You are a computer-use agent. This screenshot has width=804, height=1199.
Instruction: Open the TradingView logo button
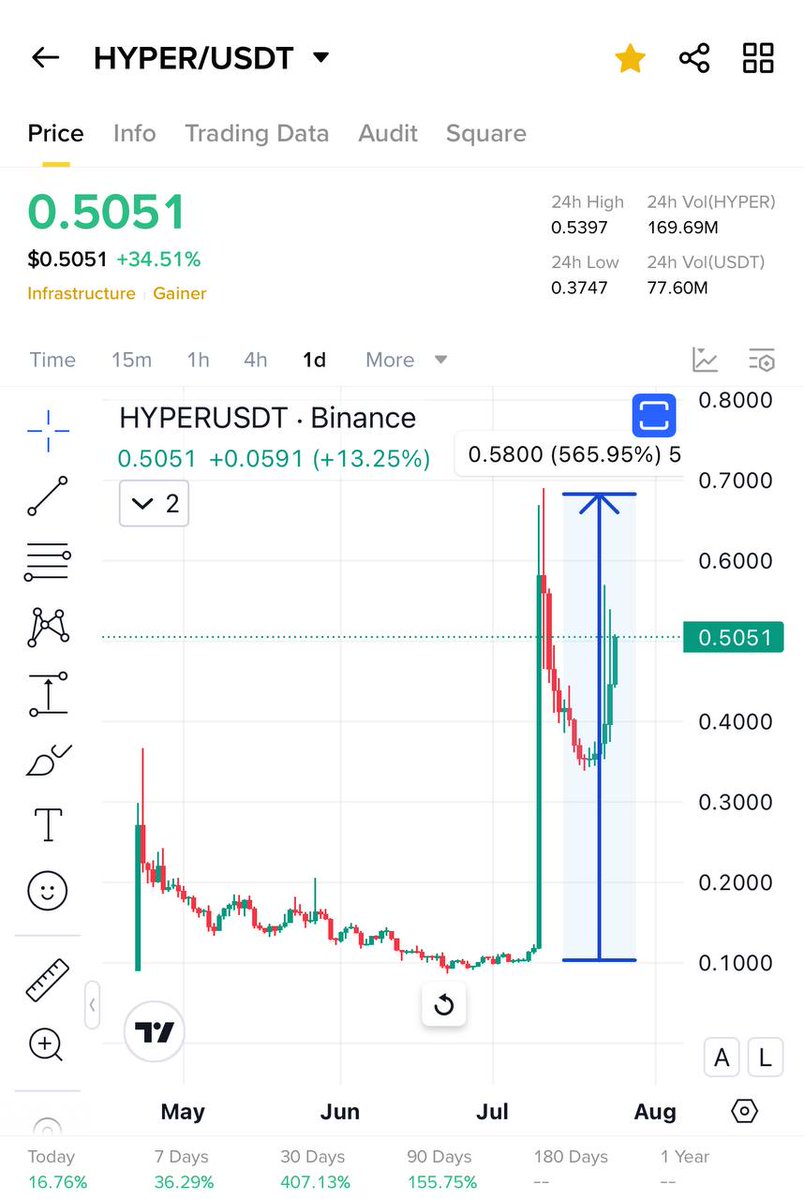tap(154, 1032)
